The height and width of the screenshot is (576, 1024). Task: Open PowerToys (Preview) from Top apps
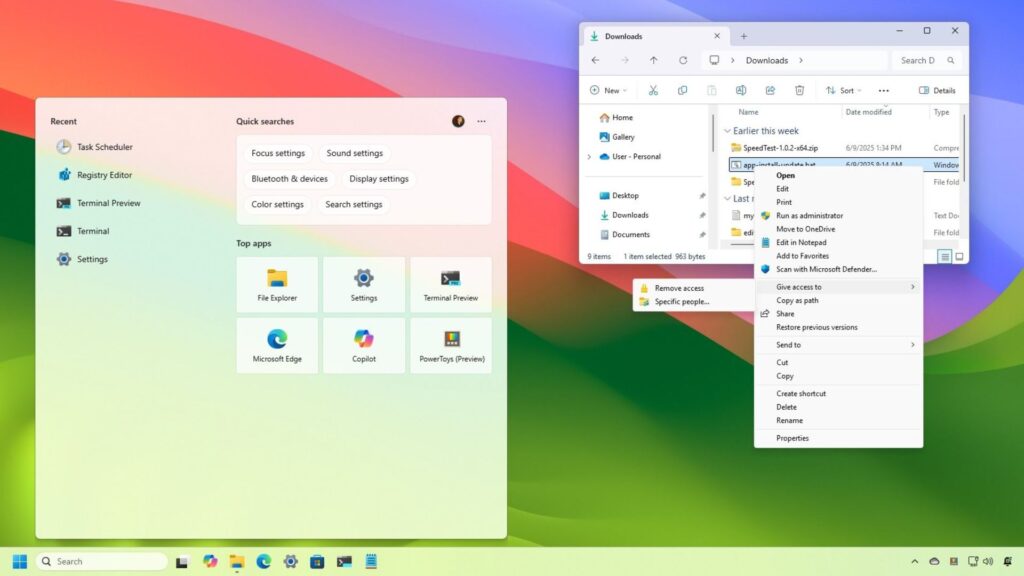pyautogui.click(x=451, y=345)
